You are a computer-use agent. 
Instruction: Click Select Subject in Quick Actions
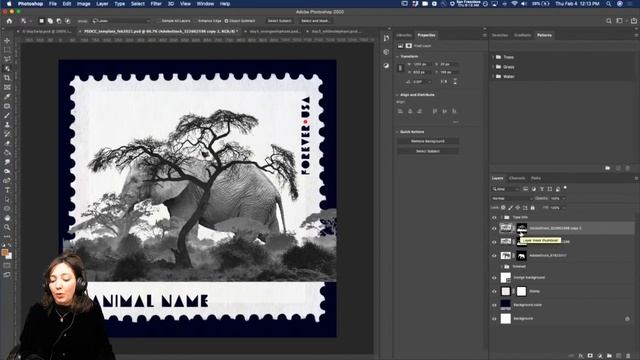(x=428, y=151)
